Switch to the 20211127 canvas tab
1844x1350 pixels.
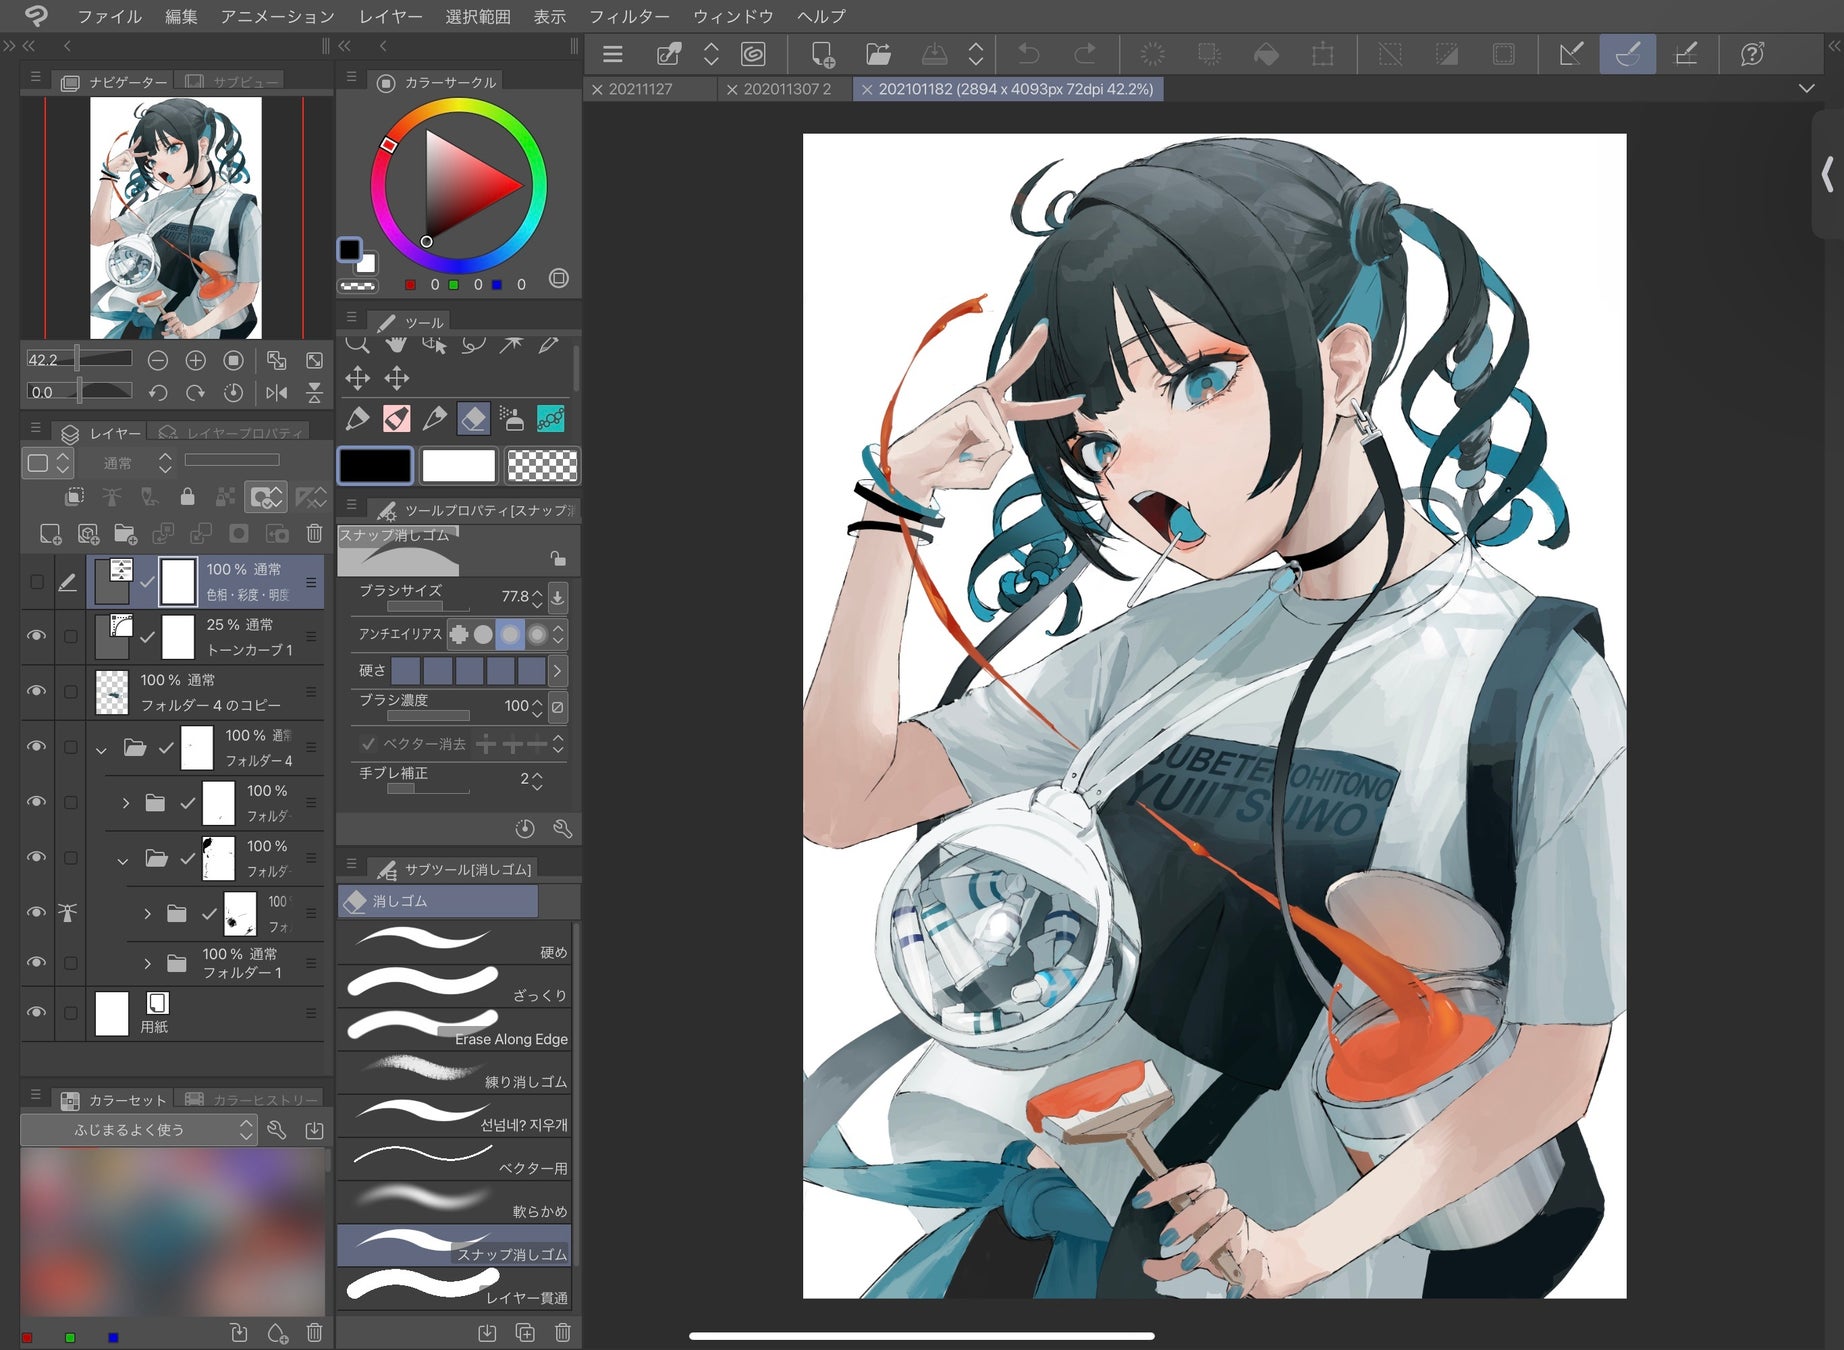tap(641, 89)
